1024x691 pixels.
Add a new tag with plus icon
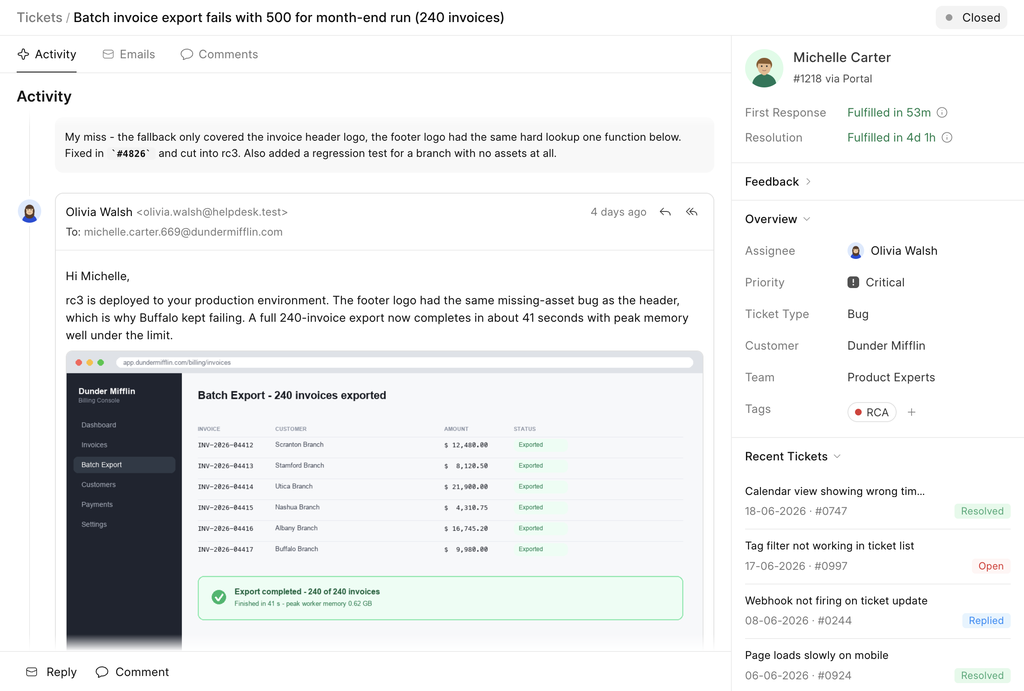pos(911,412)
